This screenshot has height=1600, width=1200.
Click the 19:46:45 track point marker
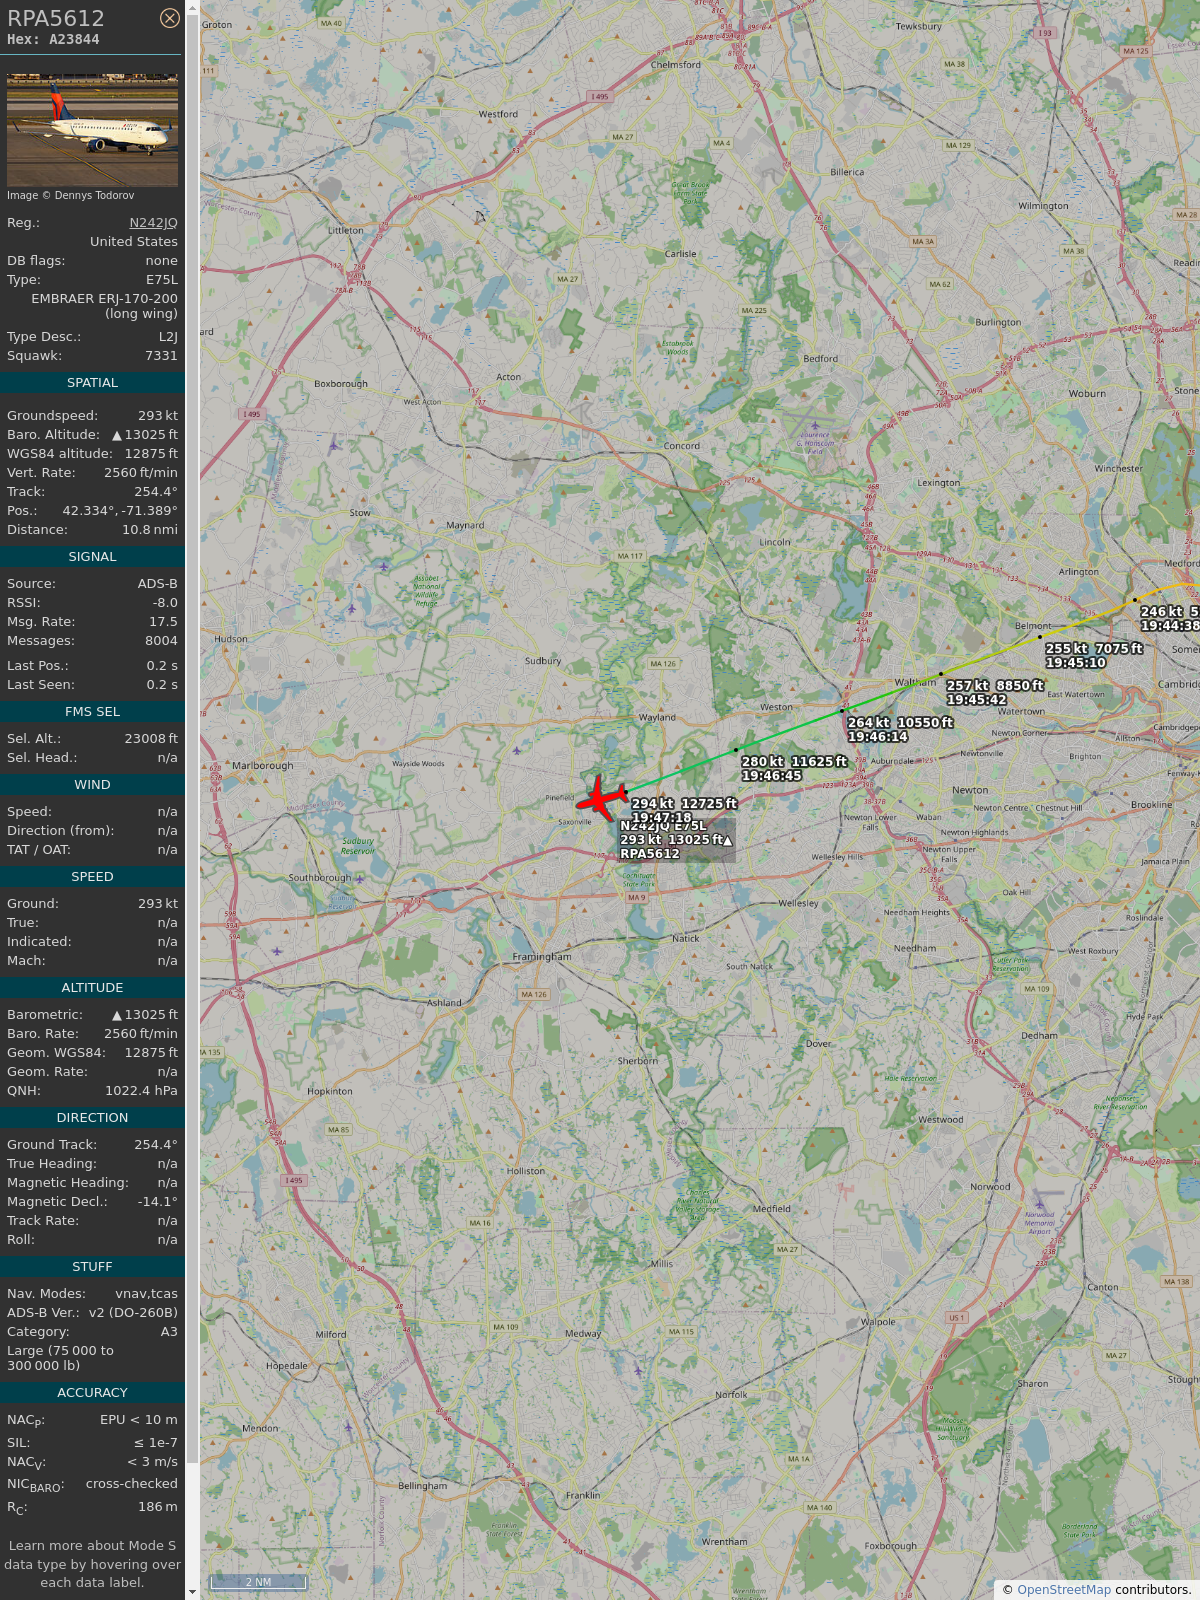(x=736, y=750)
